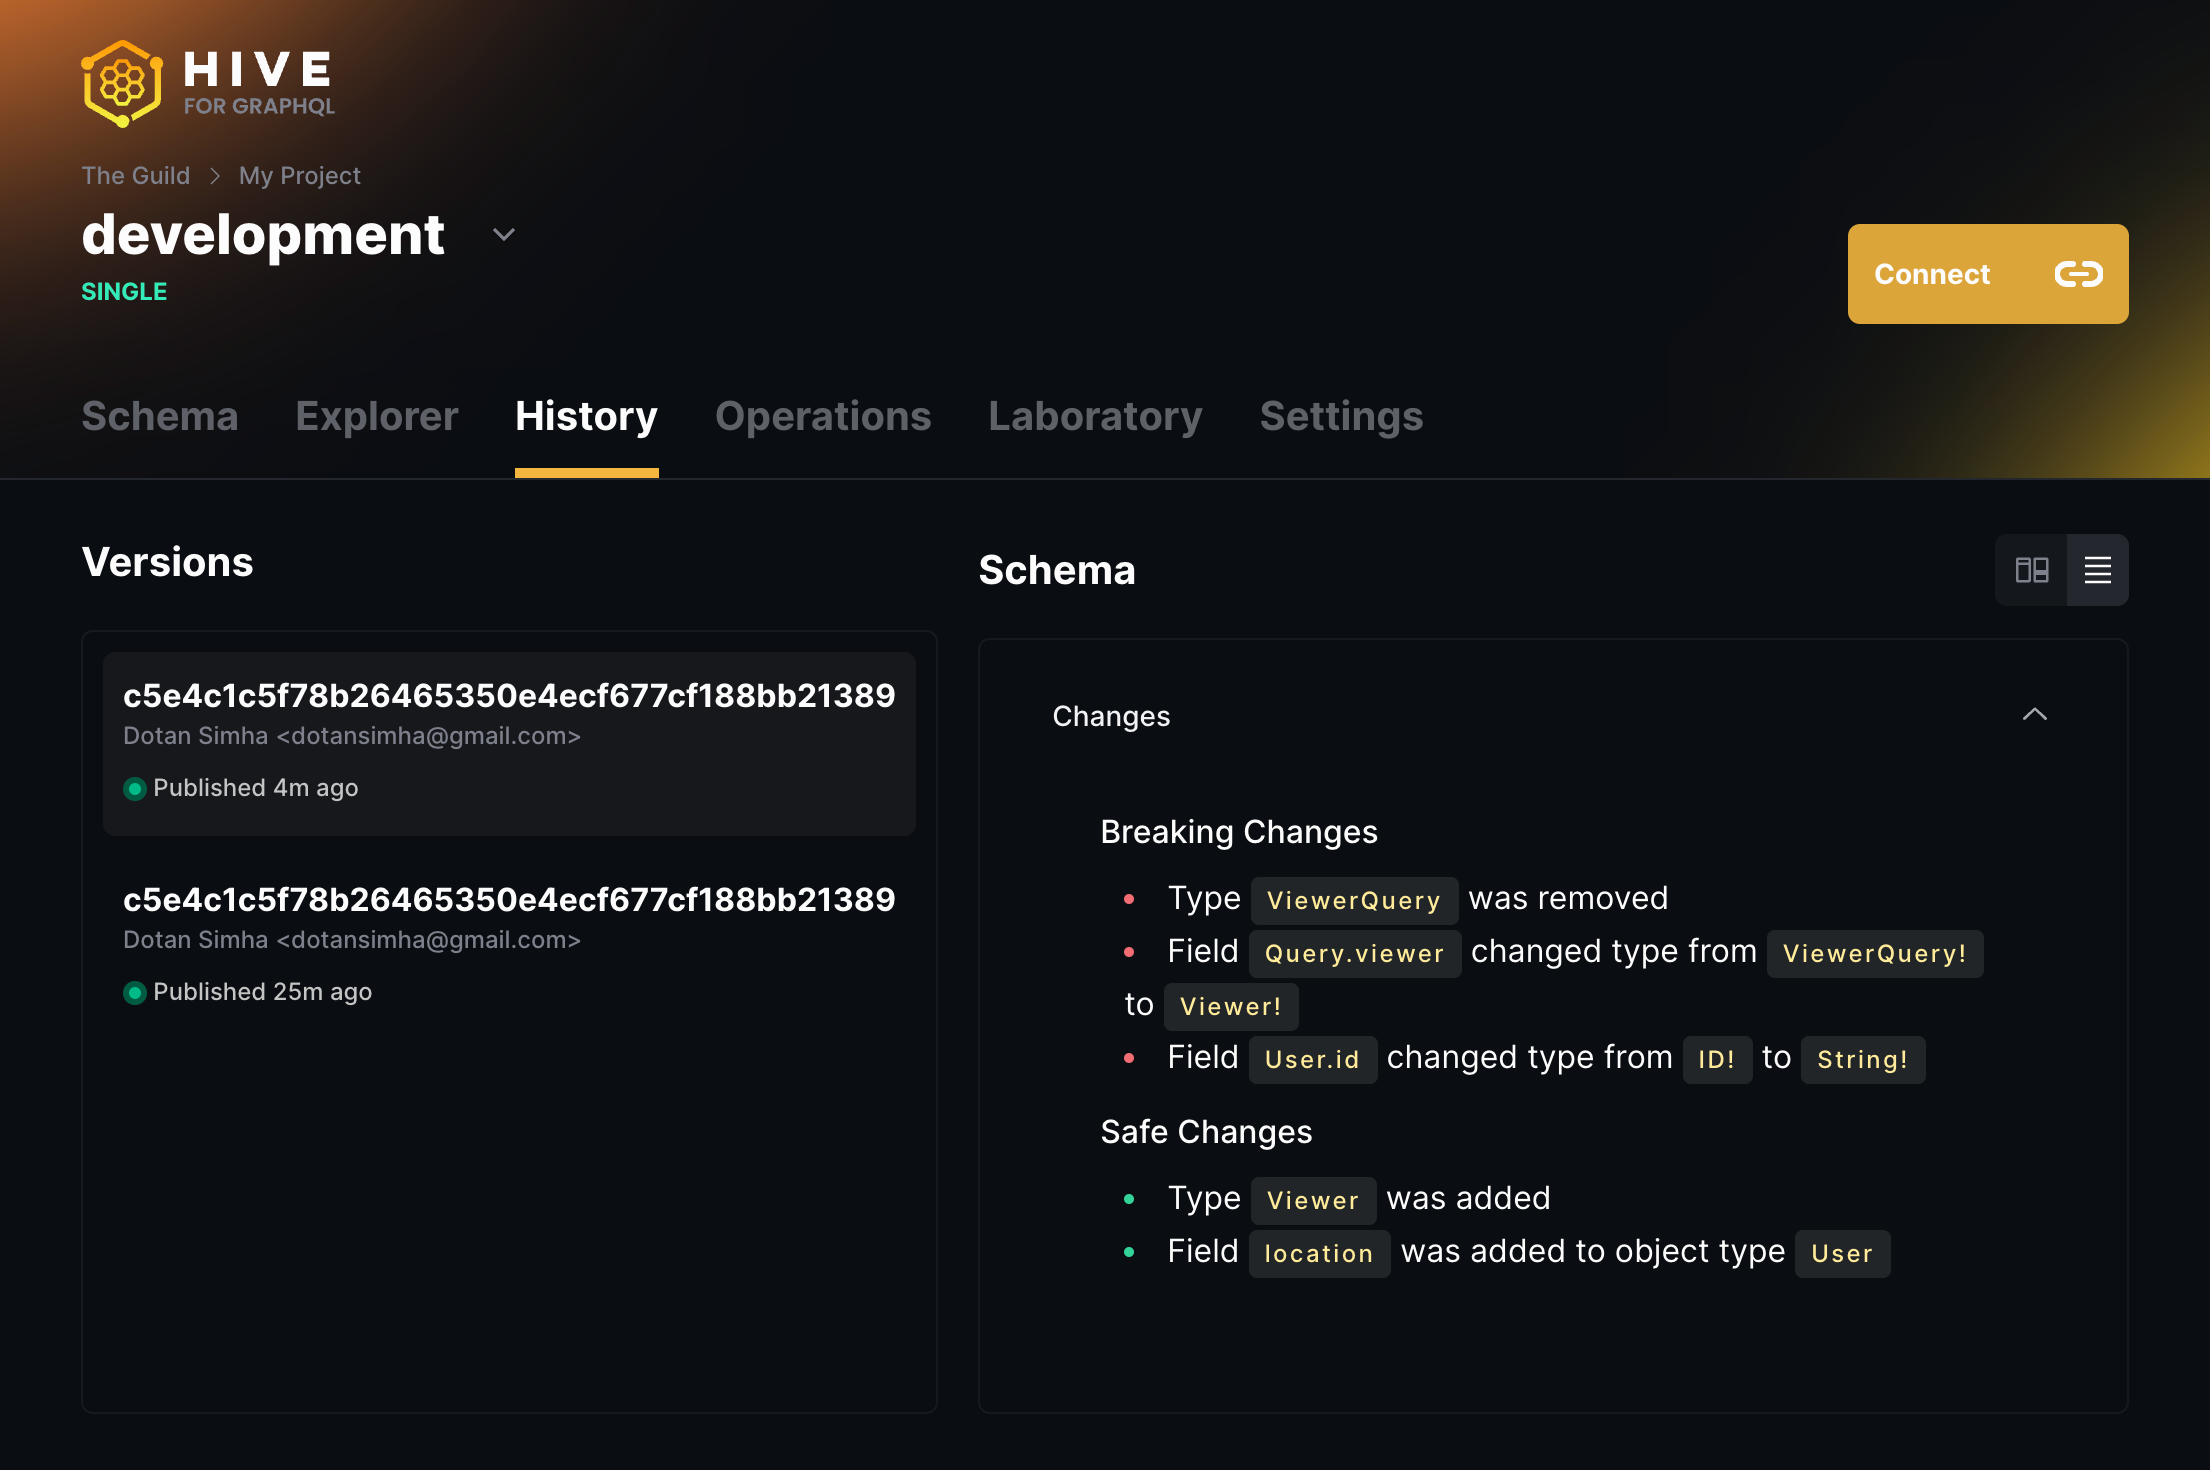Navigate to the Schema tab
The image size is (2210, 1470).
[x=159, y=415]
